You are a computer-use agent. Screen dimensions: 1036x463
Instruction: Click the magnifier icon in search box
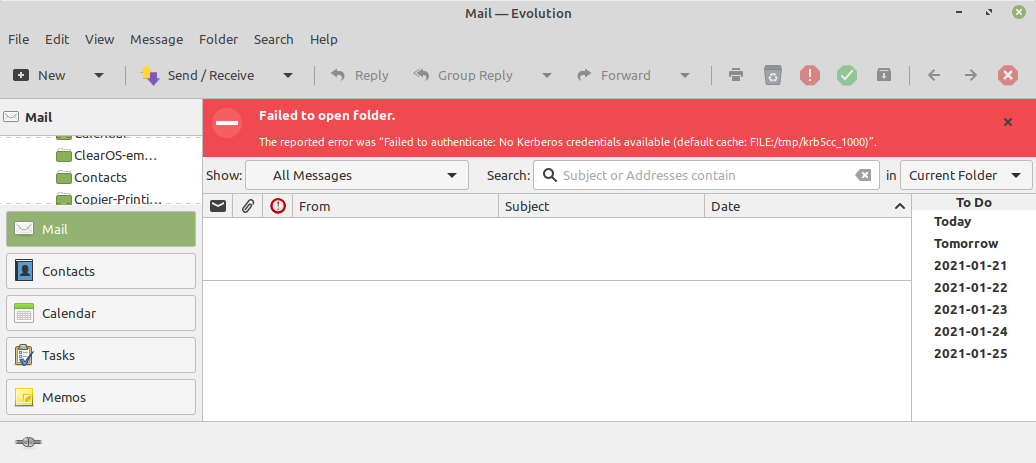coord(549,176)
